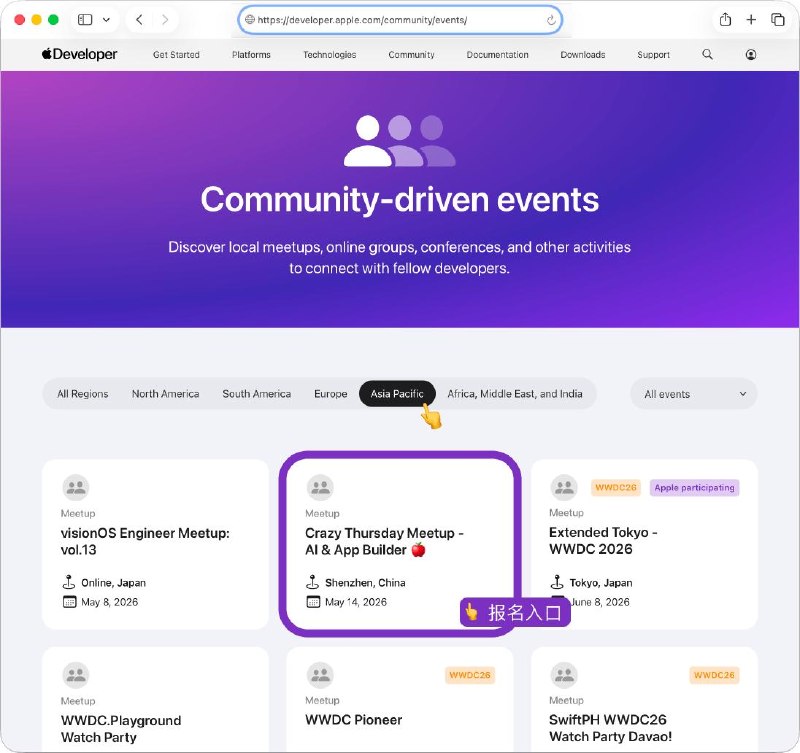Image resolution: width=800 pixels, height=753 pixels.
Task: Click the Apple participating badge
Action: (694, 487)
